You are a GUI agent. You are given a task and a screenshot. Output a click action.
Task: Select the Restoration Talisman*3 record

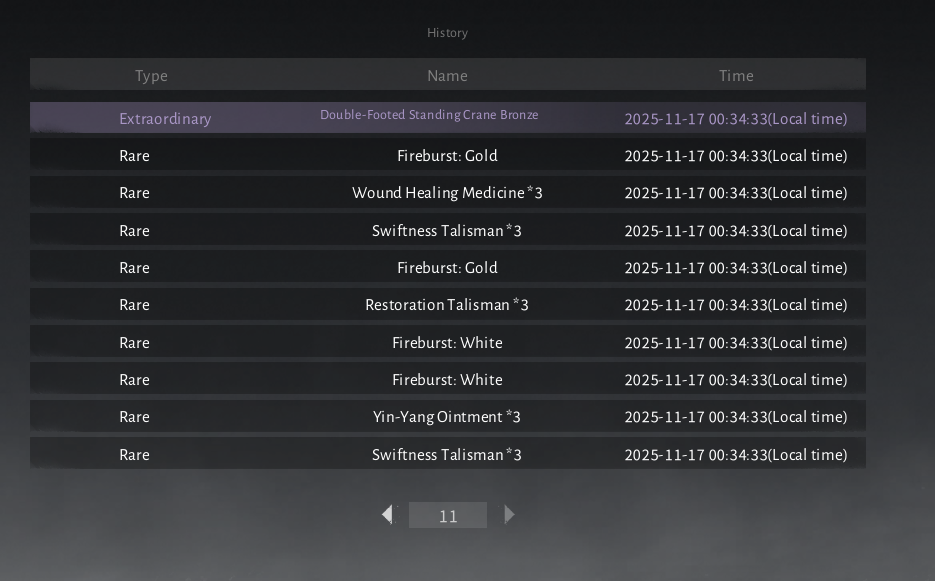pos(447,305)
